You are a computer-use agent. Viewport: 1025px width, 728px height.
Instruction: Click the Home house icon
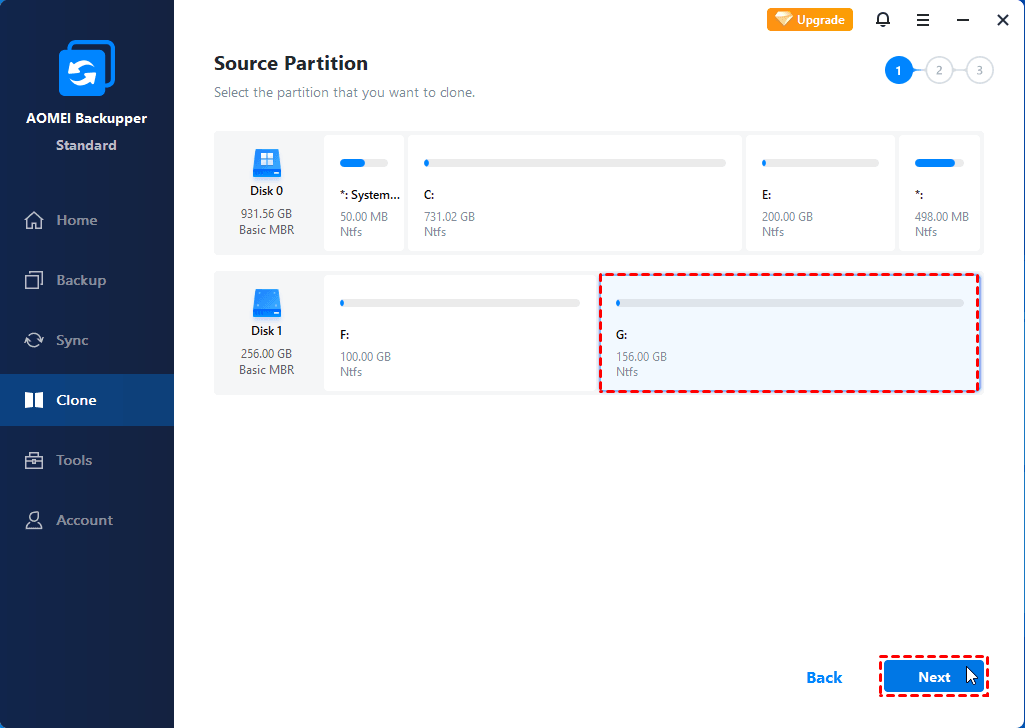click(x=34, y=220)
